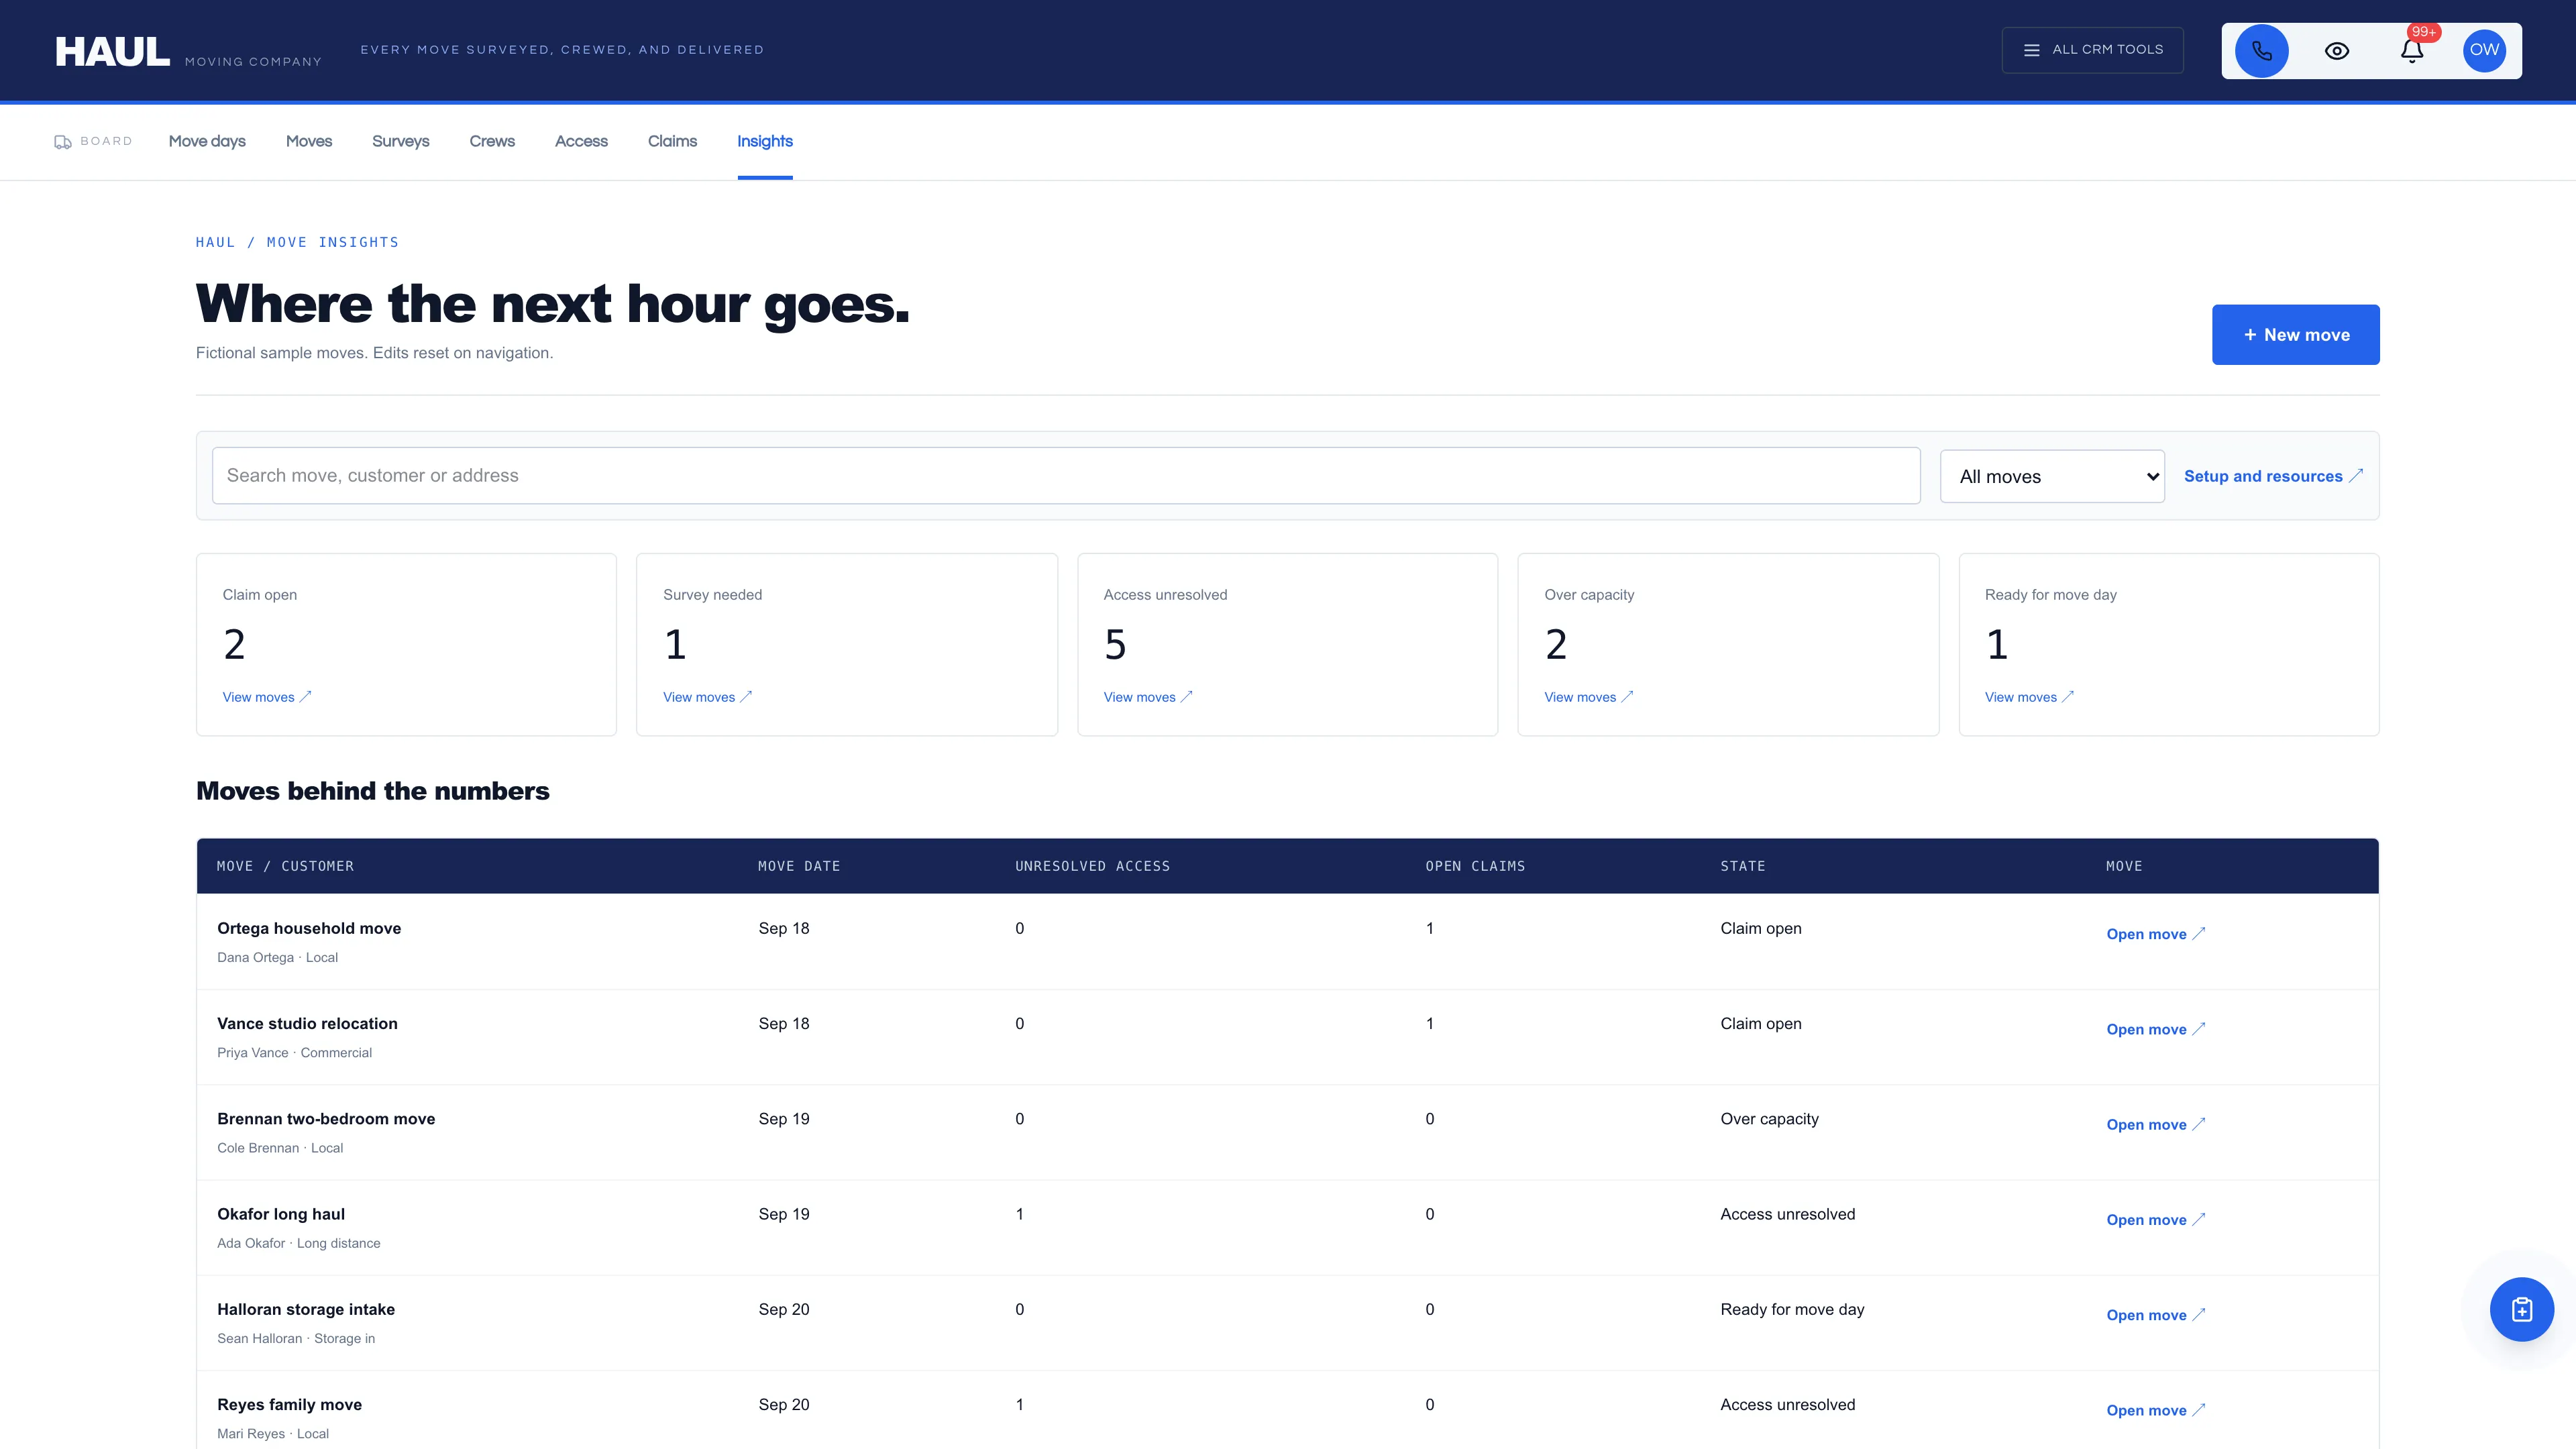The width and height of the screenshot is (2576, 1449).
Task: View moves under Claim open card
Action: 267,697
